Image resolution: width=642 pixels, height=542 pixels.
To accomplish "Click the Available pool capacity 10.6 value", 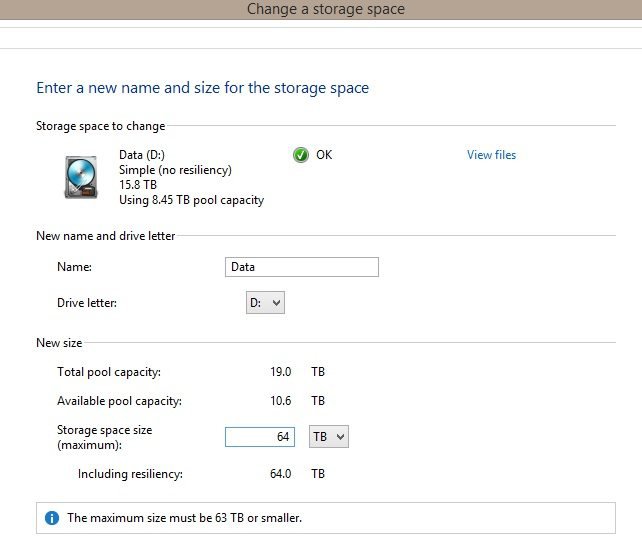I will pos(280,400).
